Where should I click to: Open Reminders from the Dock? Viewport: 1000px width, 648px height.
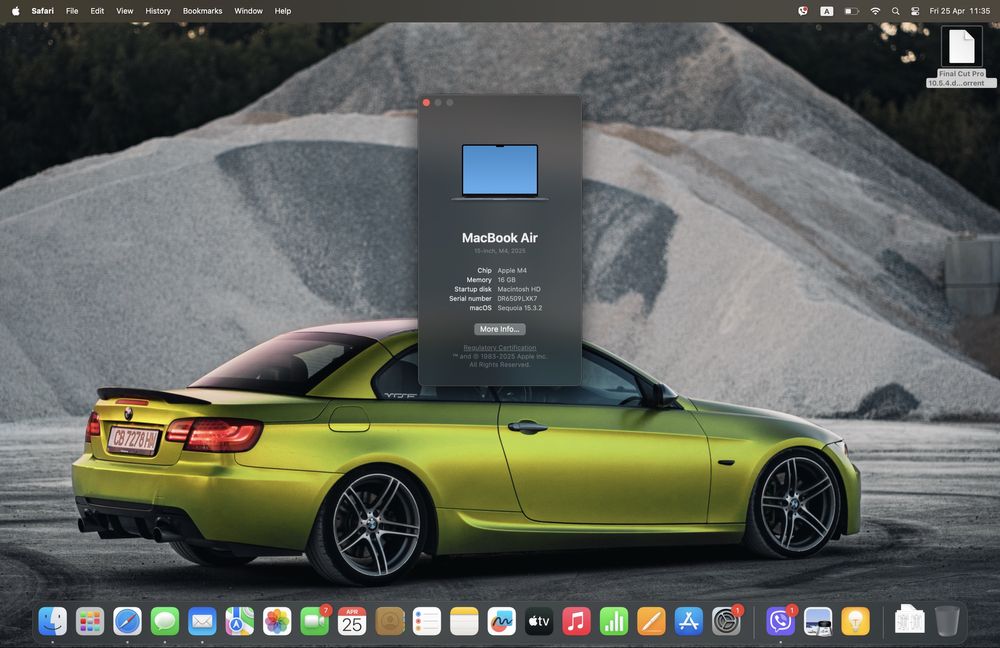point(427,621)
